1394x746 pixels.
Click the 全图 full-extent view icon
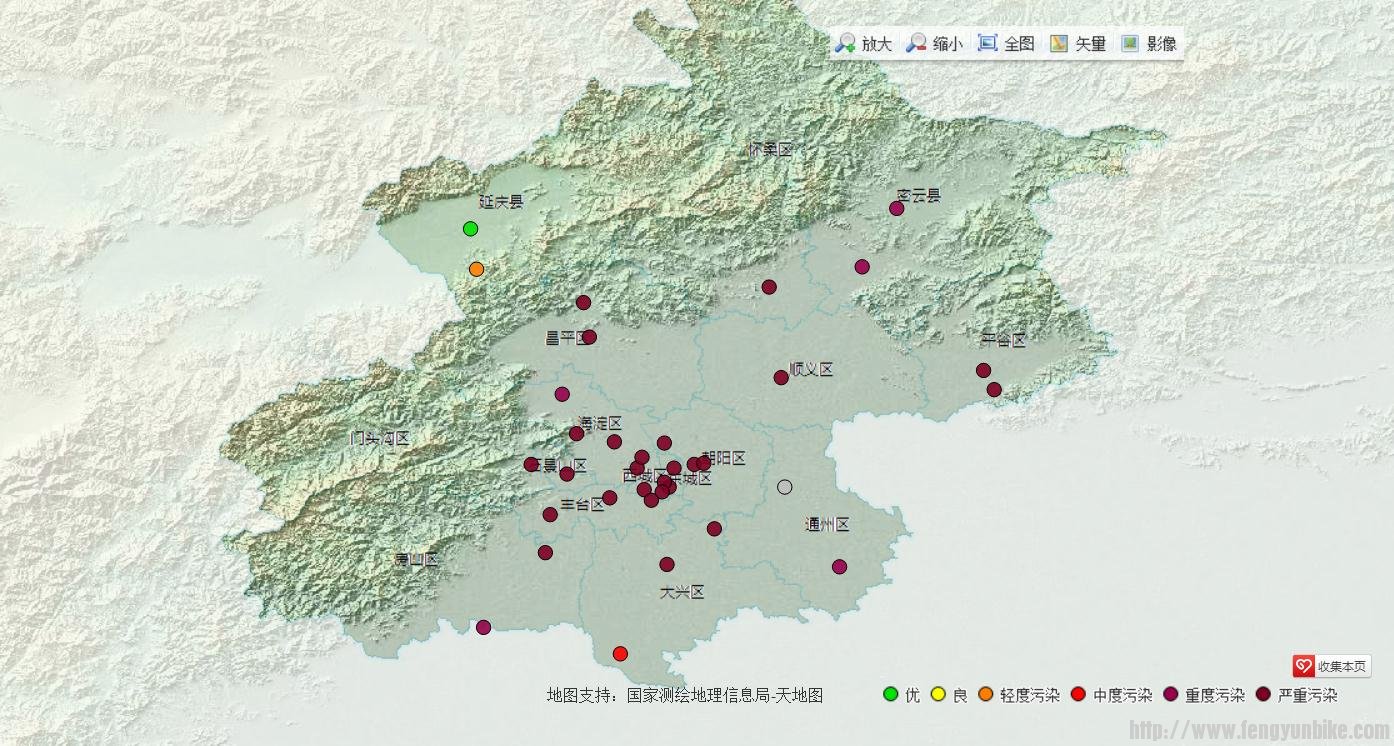coord(988,43)
